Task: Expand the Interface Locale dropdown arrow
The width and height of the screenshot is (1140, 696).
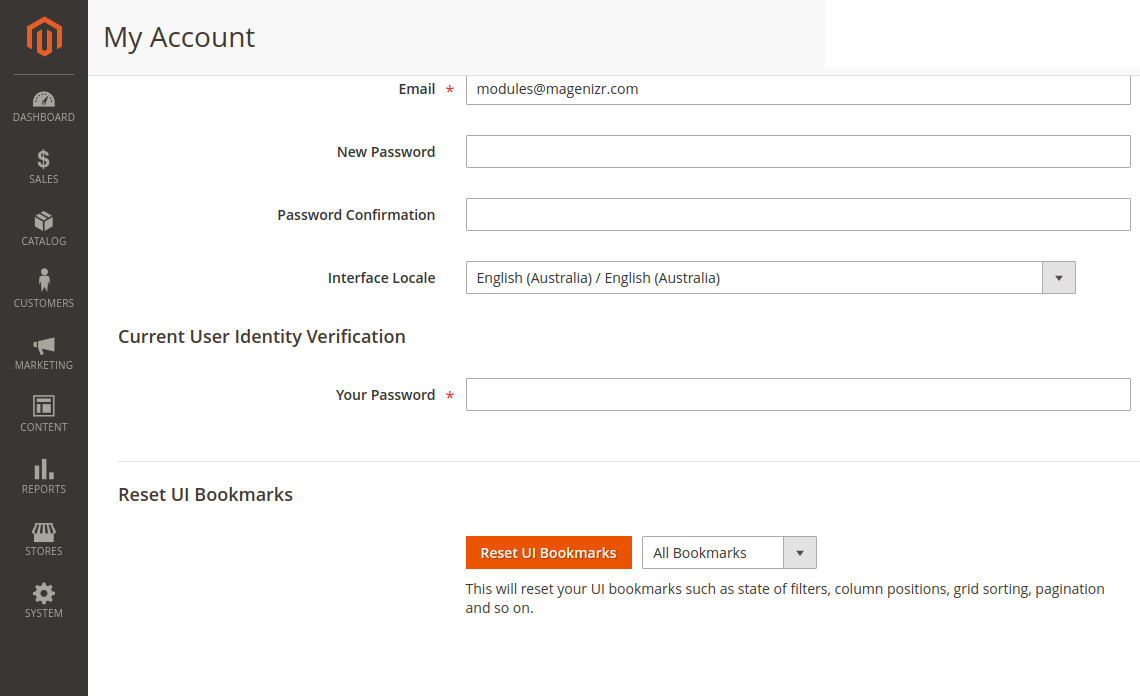Action: (1059, 278)
